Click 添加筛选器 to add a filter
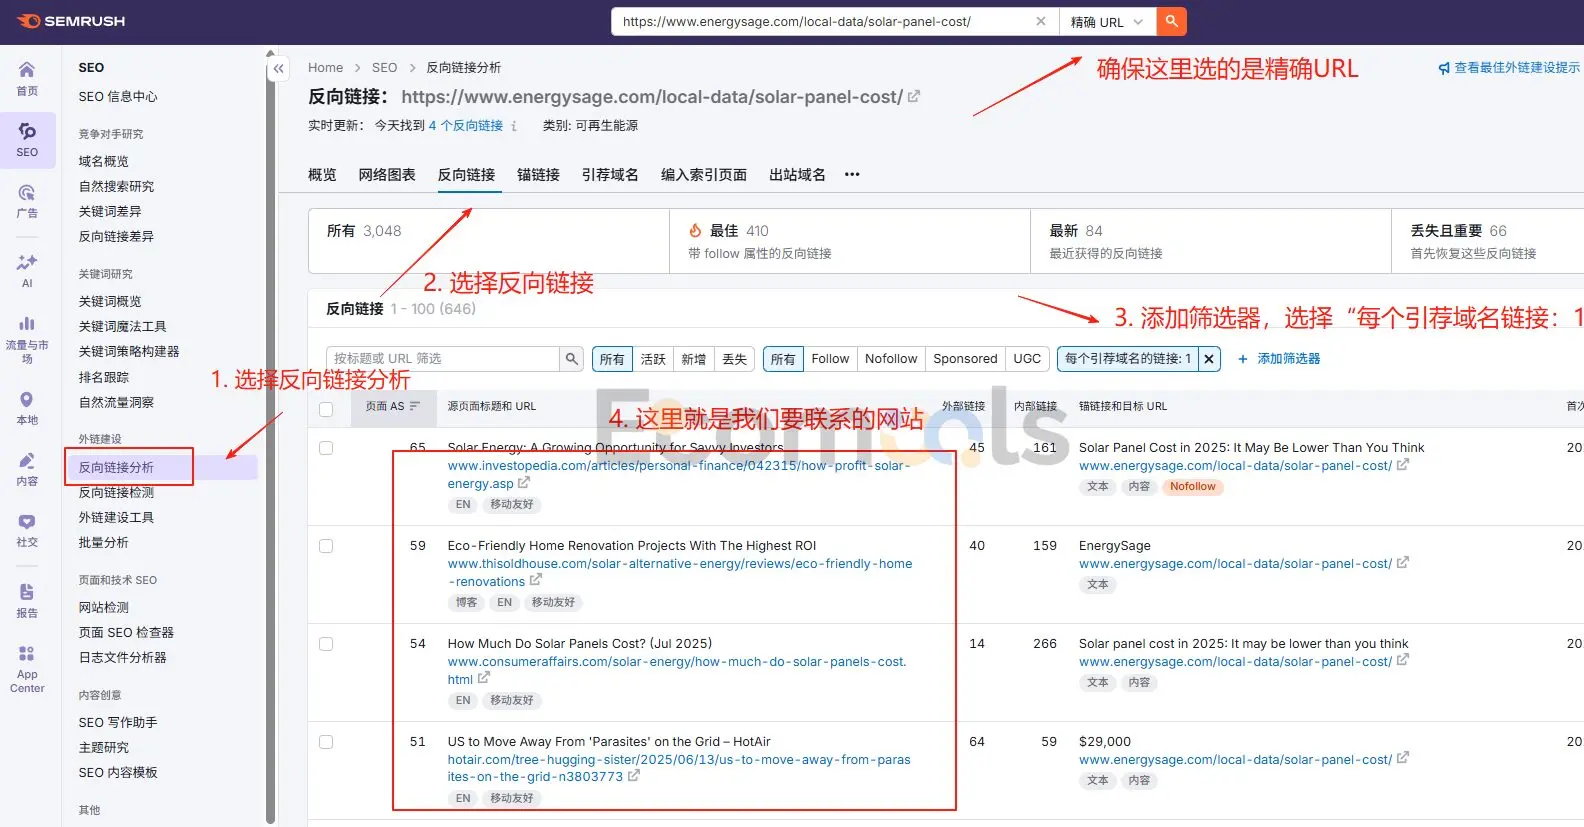The height and width of the screenshot is (827, 1584). (1279, 359)
